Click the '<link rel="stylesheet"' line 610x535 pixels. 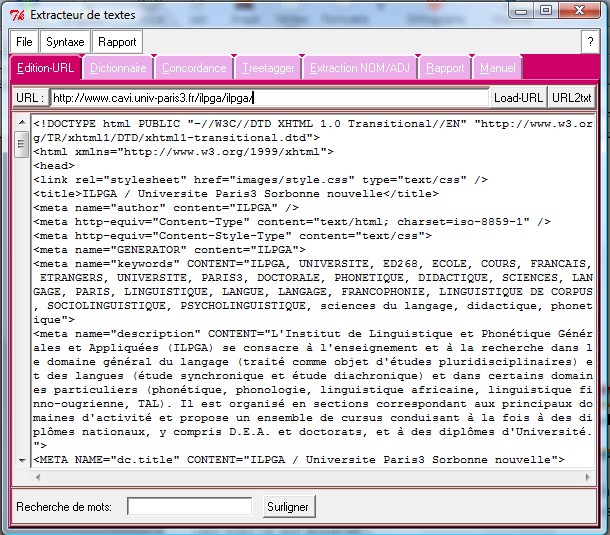pos(260,180)
